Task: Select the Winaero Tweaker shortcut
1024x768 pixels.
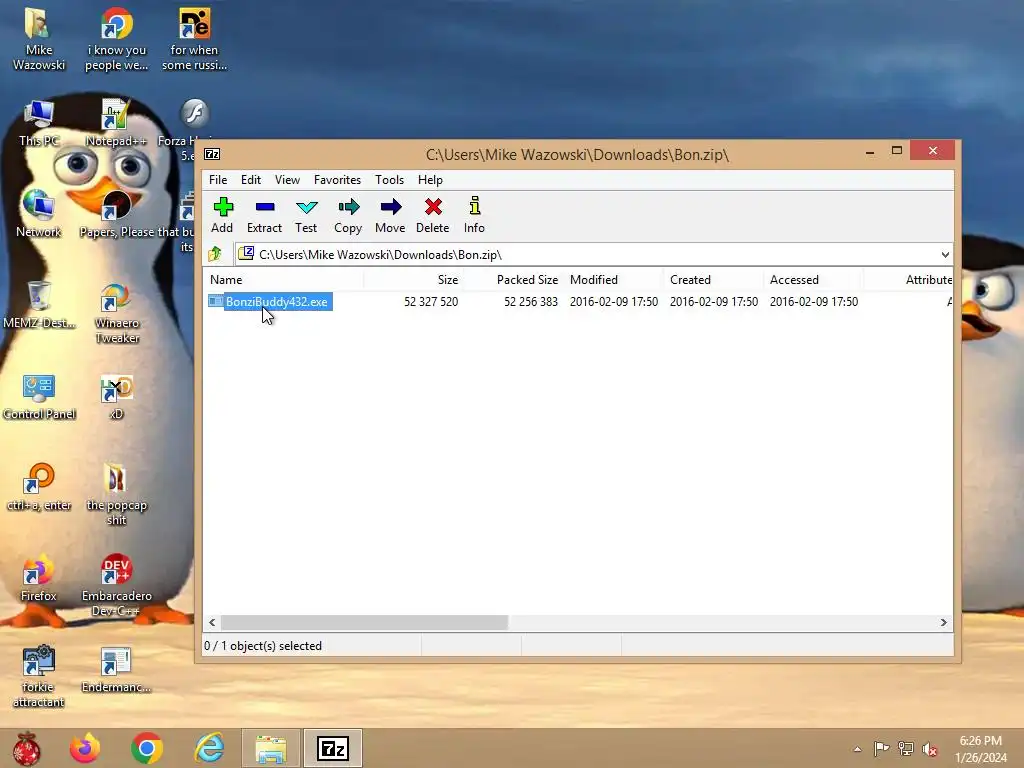Action: pos(117,313)
